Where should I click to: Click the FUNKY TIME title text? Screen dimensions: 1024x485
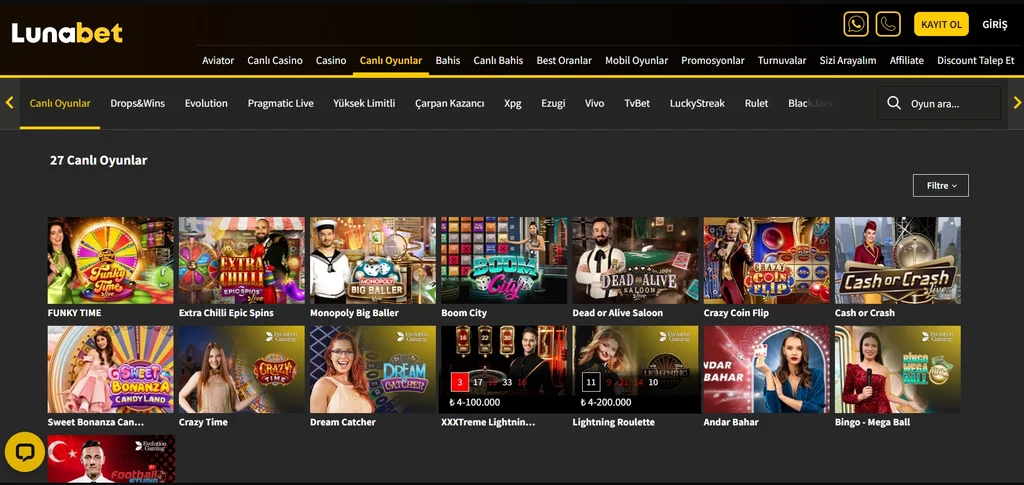click(74, 313)
